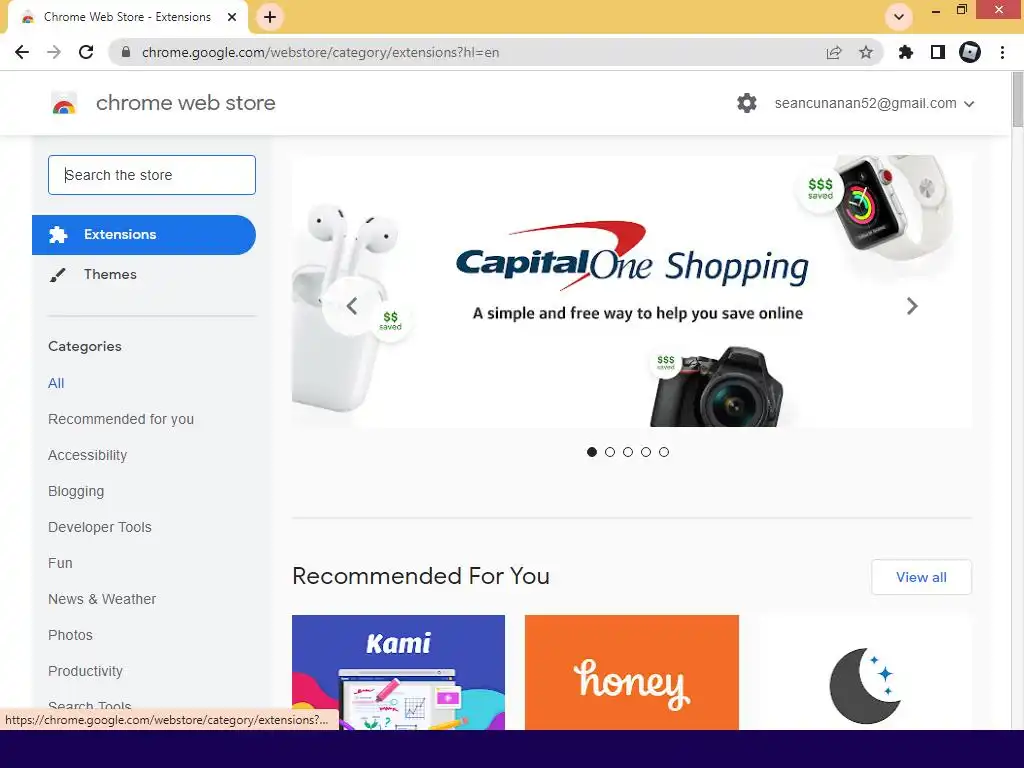The width and height of the screenshot is (1024, 768).
Task: Open the tab search chevron
Action: point(899,17)
